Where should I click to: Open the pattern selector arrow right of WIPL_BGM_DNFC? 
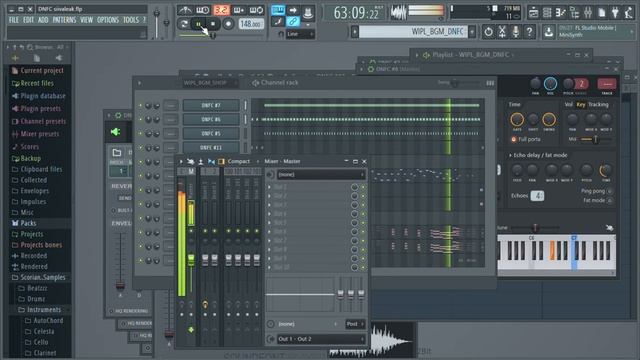point(472,31)
